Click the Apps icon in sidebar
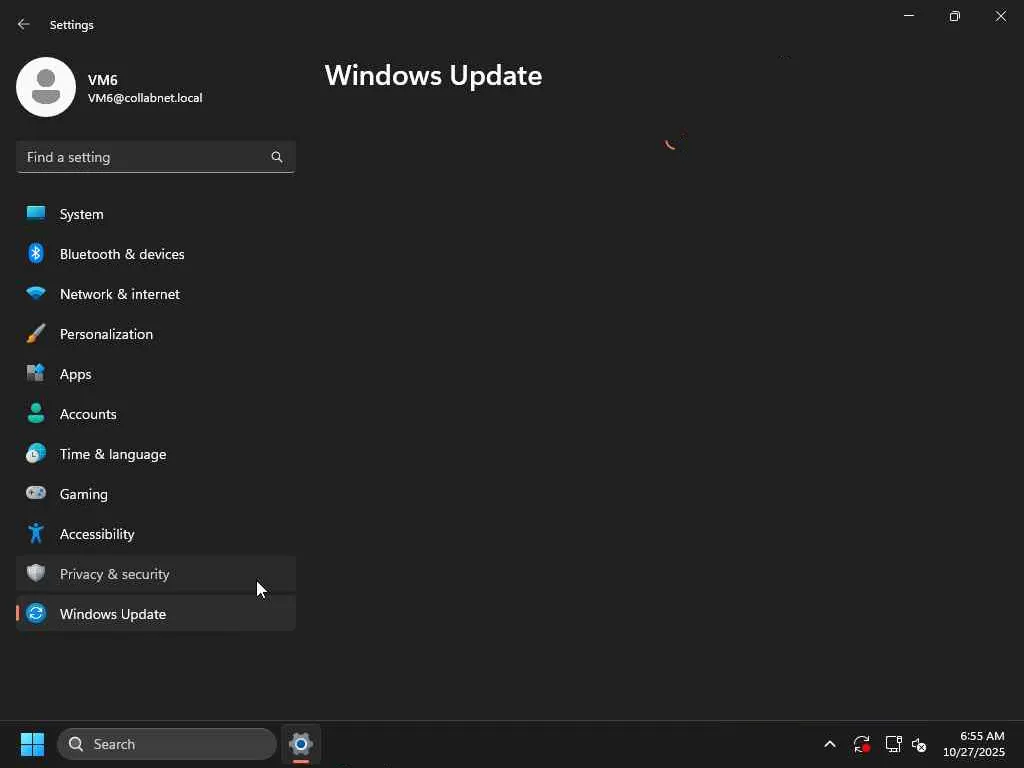The height and width of the screenshot is (768, 1024). pos(36,374)
